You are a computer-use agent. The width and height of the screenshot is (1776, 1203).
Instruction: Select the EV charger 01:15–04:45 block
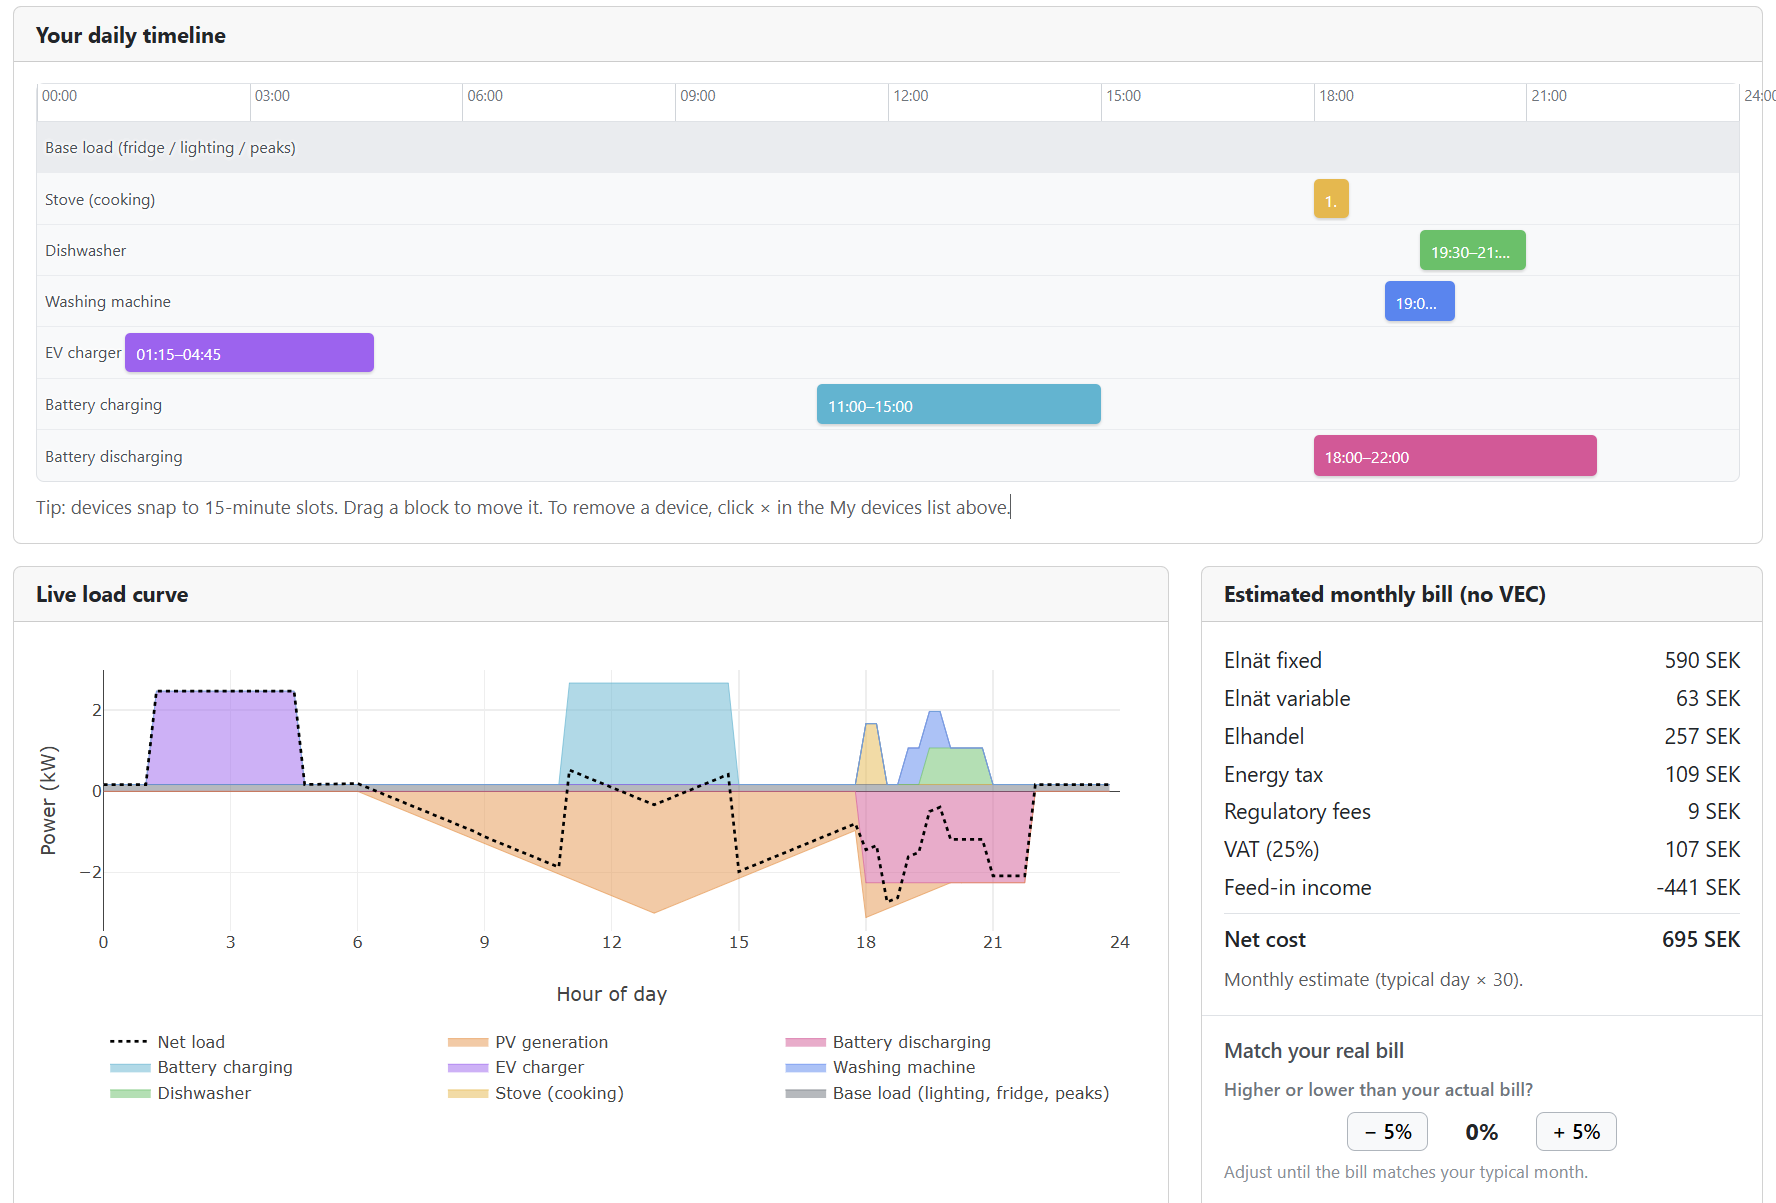[x=249, y=353]
